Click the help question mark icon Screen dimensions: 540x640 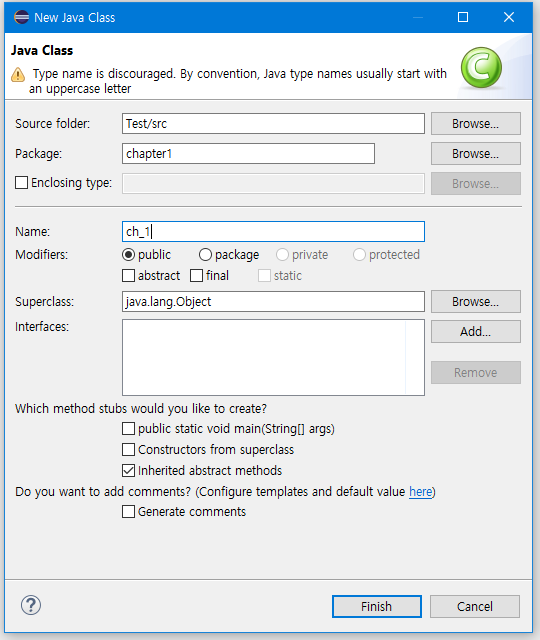point(31,605)
